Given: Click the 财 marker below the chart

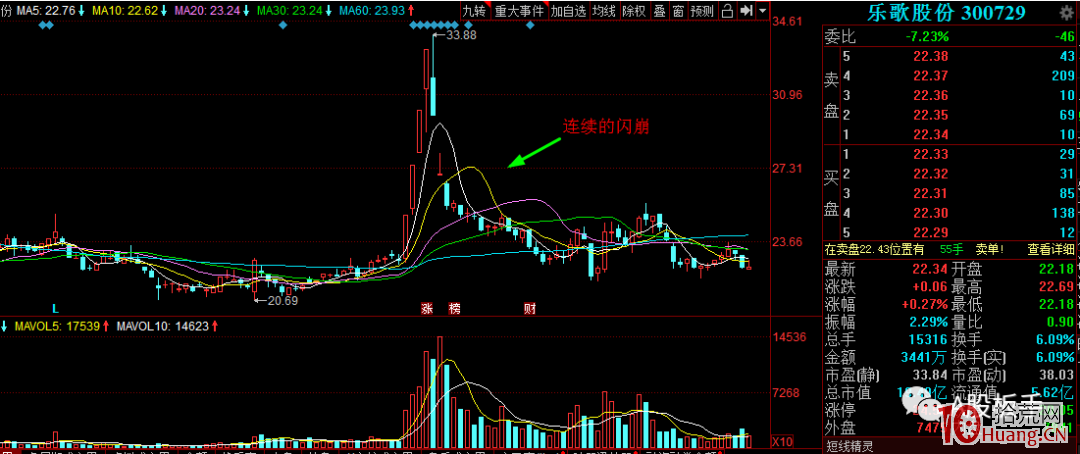Looking at the screenshot, I should click(x=530, y=309).
